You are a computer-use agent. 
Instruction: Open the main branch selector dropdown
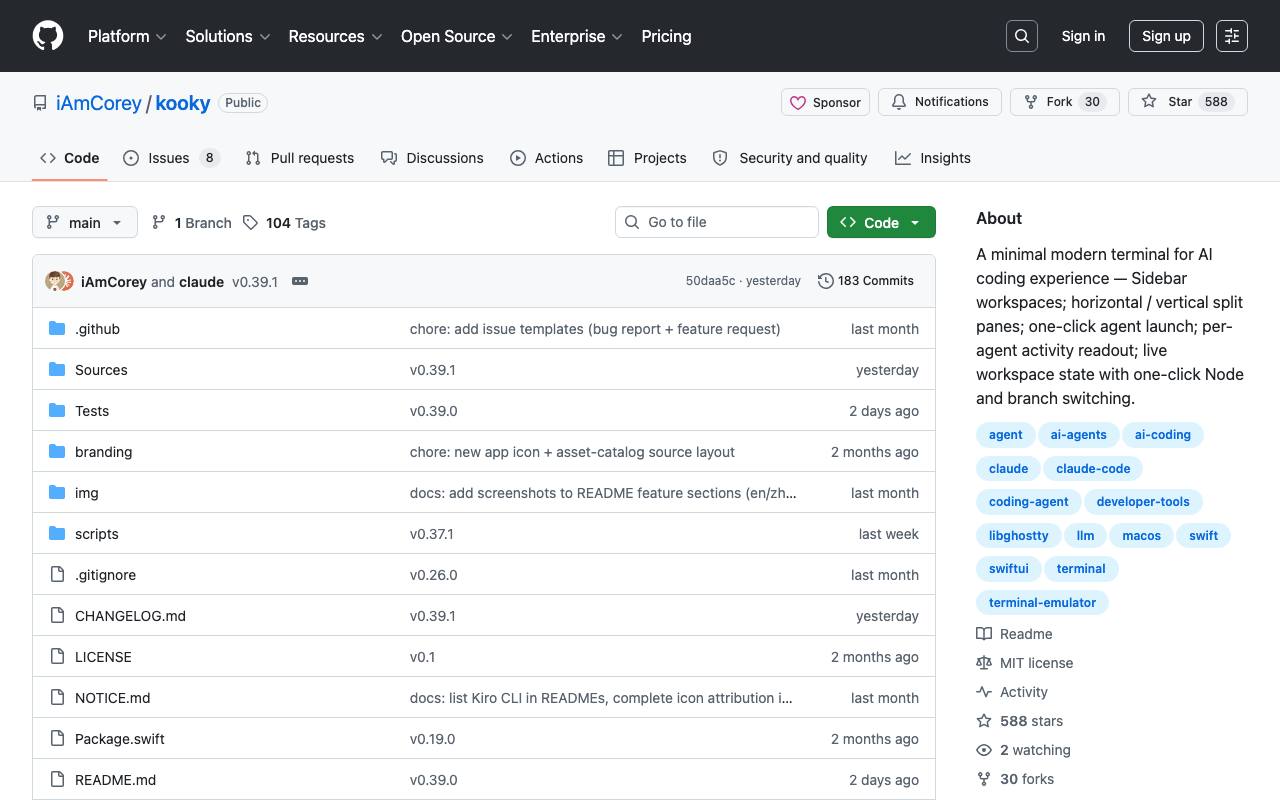[x=84, y=222]
